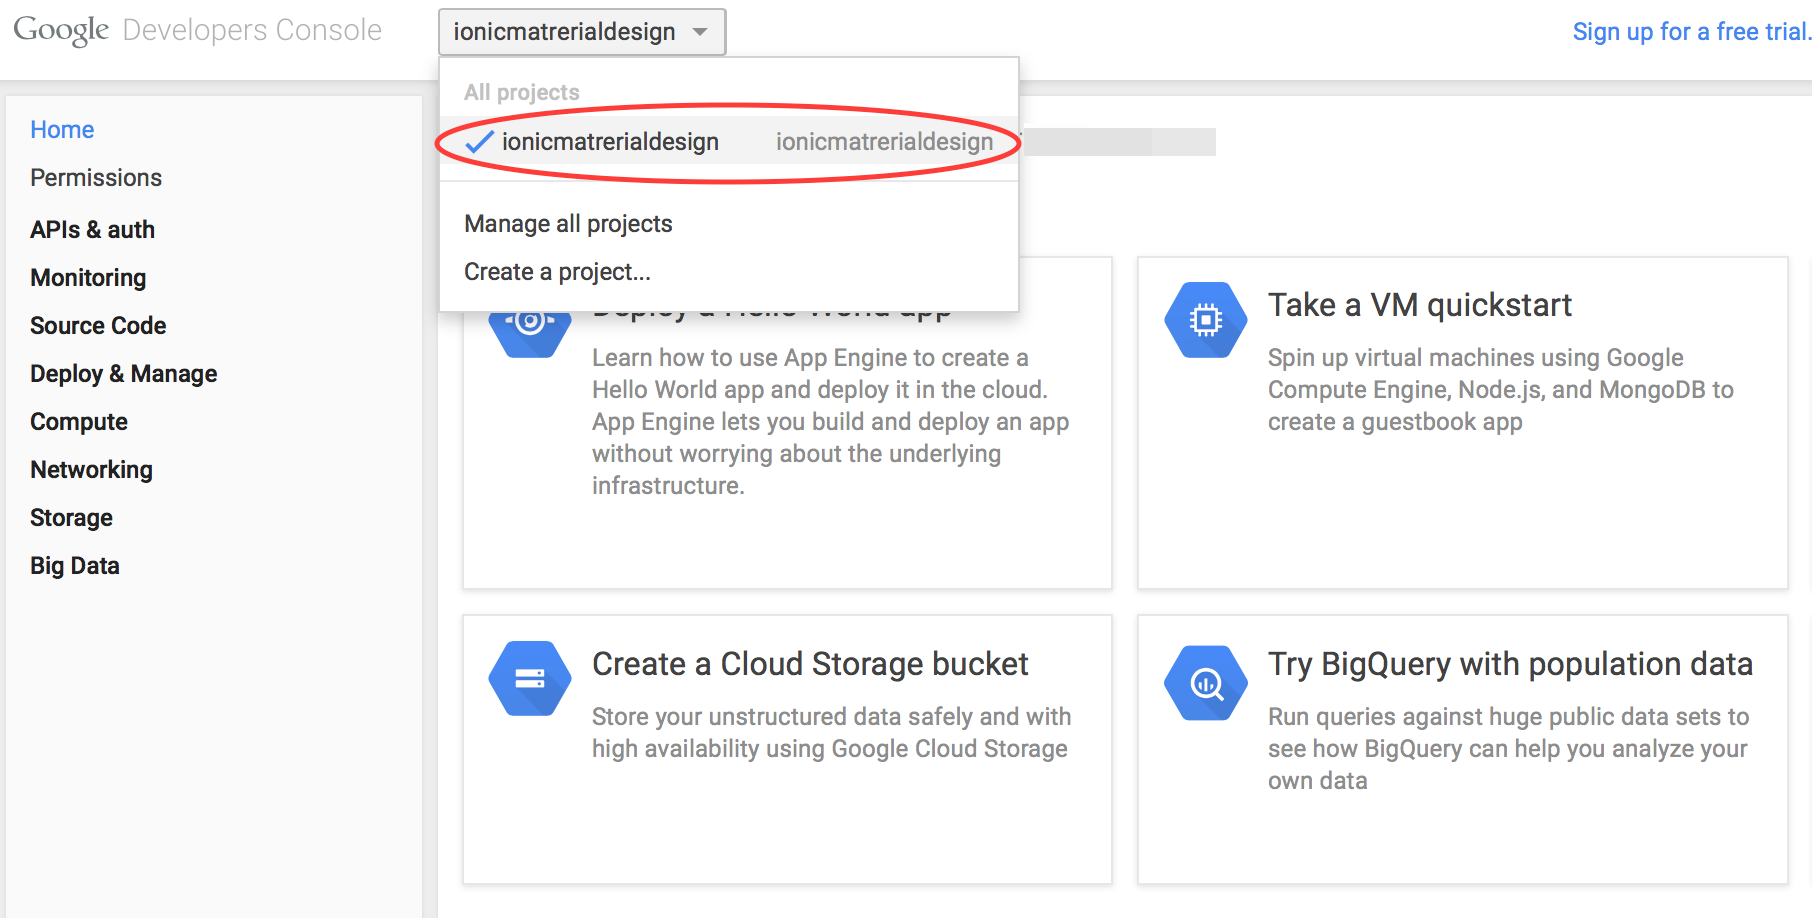
Task: Expand the Monitoring section
Action: pos(88,278)
